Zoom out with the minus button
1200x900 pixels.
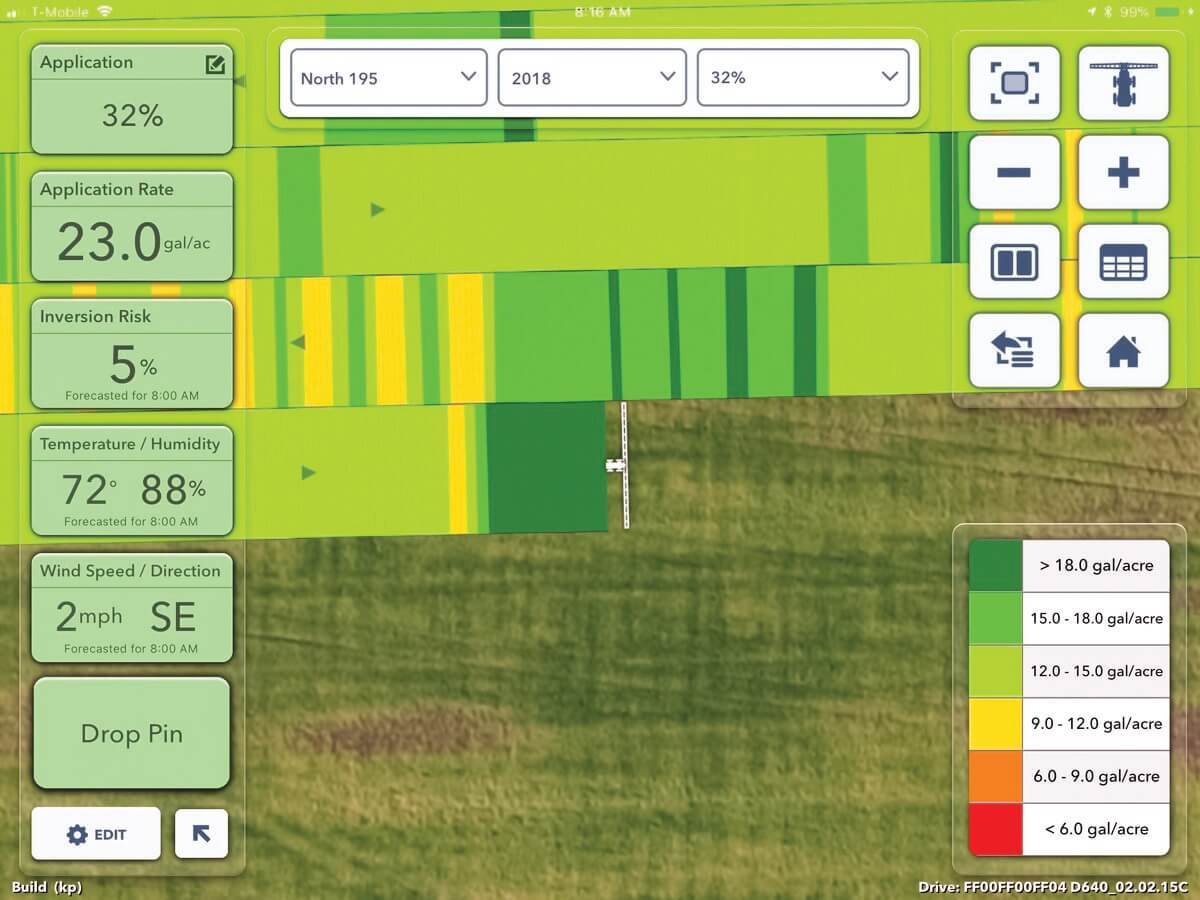1014,172
